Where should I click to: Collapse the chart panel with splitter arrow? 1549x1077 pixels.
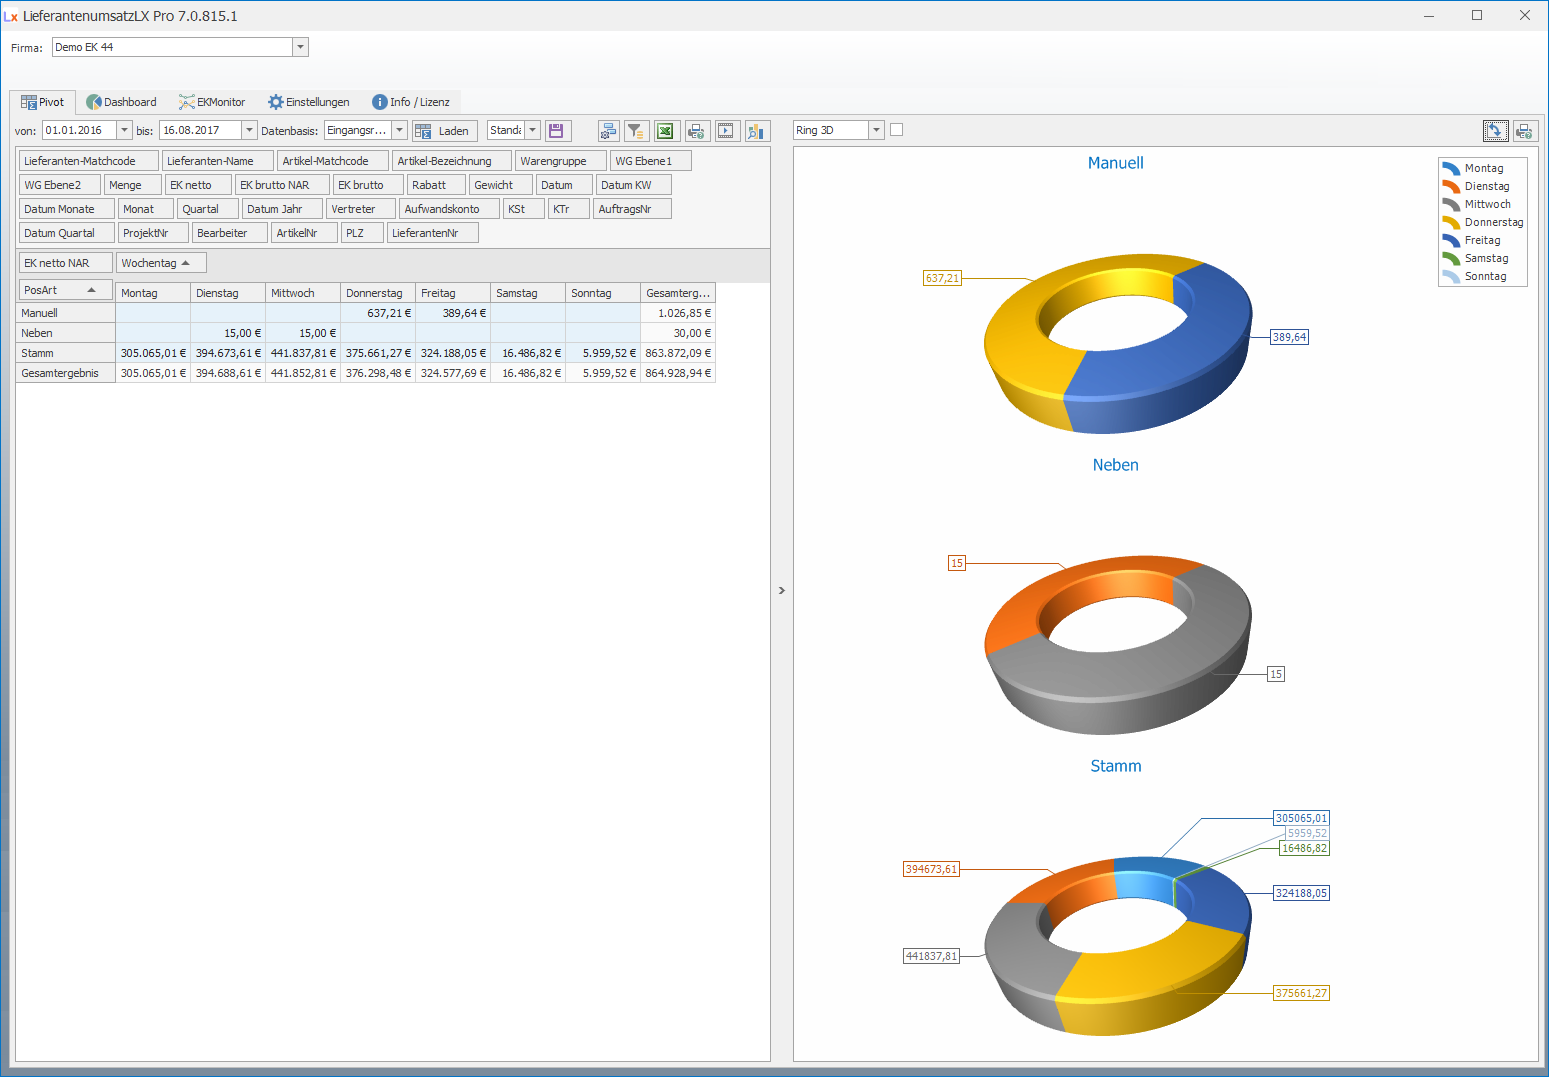782,591
